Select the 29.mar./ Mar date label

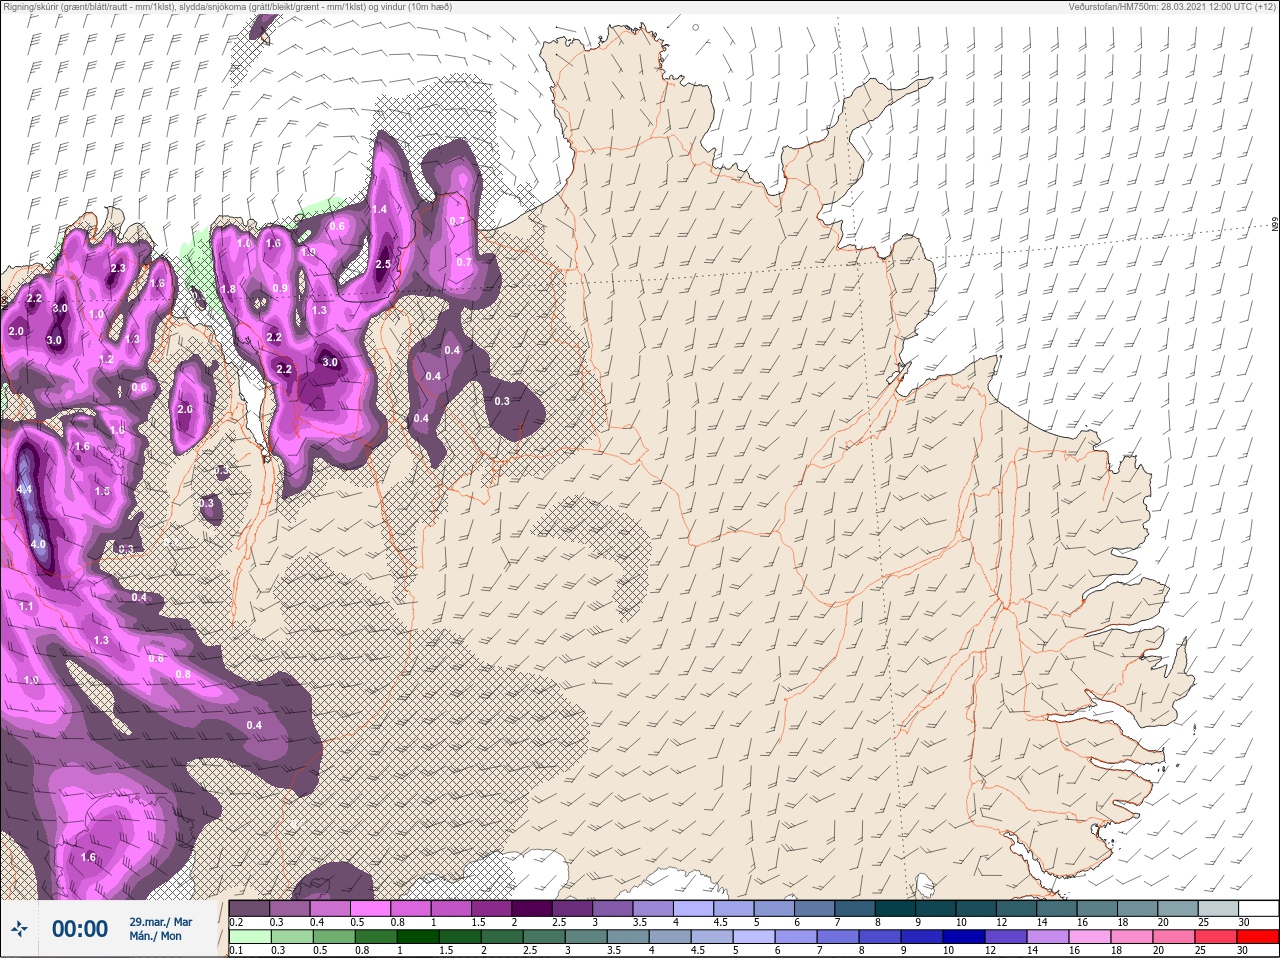coord(161,921)
